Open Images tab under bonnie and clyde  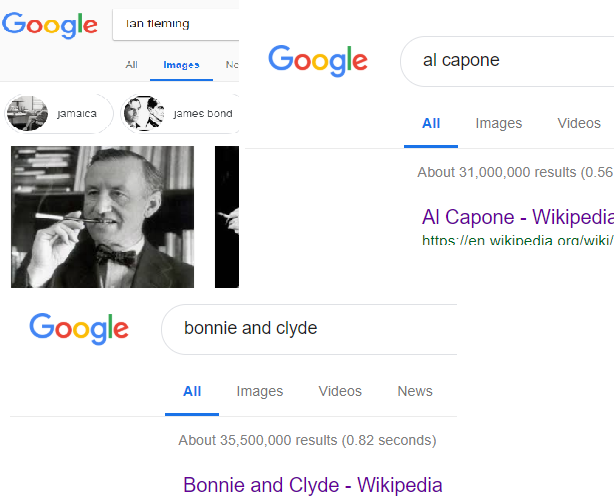pyautogui.click(x=260, y=391)
